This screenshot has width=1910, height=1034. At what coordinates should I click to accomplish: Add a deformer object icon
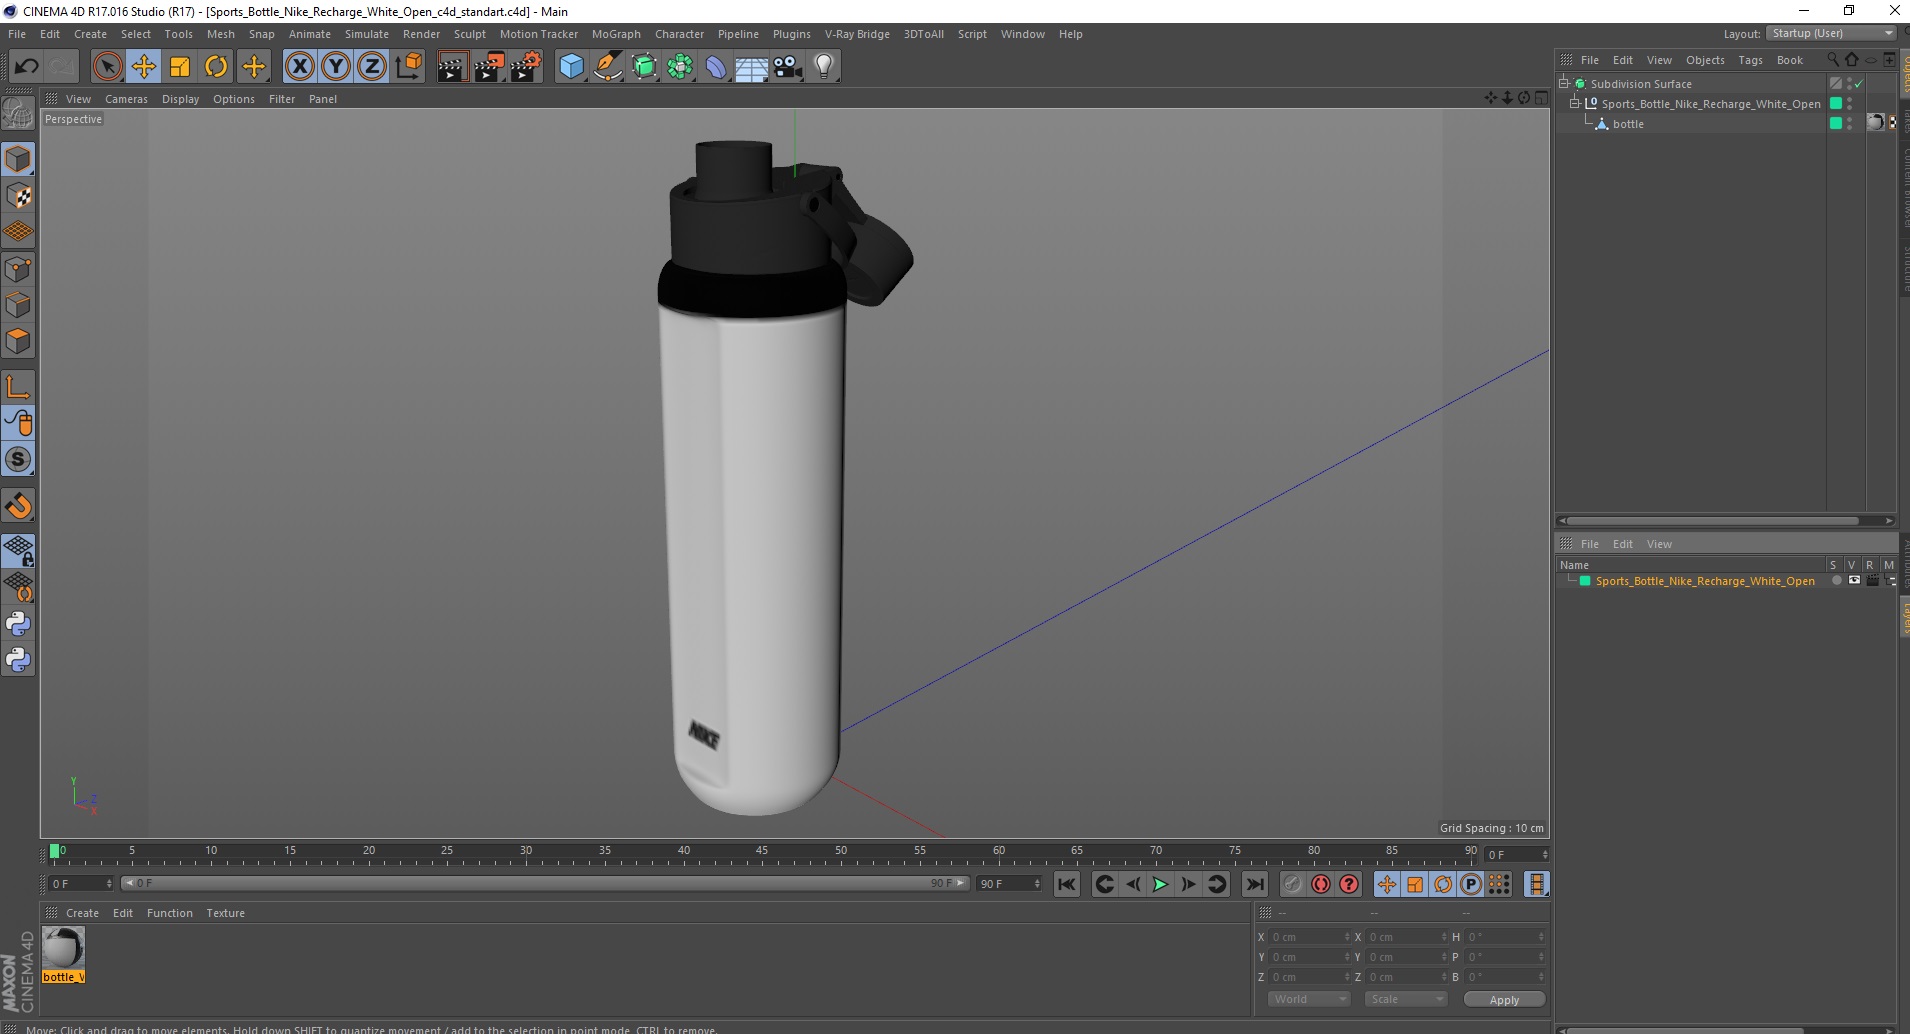pyautogui.click(x=716, y=67)
